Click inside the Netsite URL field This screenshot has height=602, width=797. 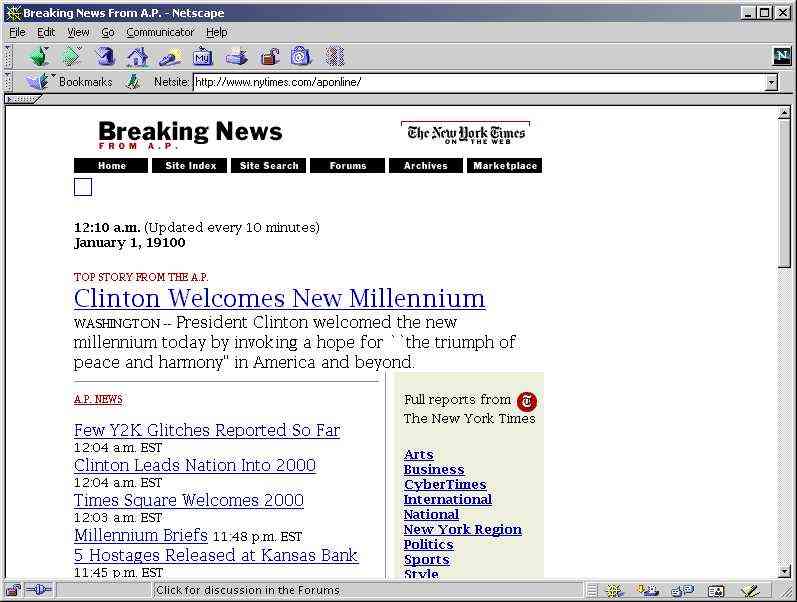479,82
